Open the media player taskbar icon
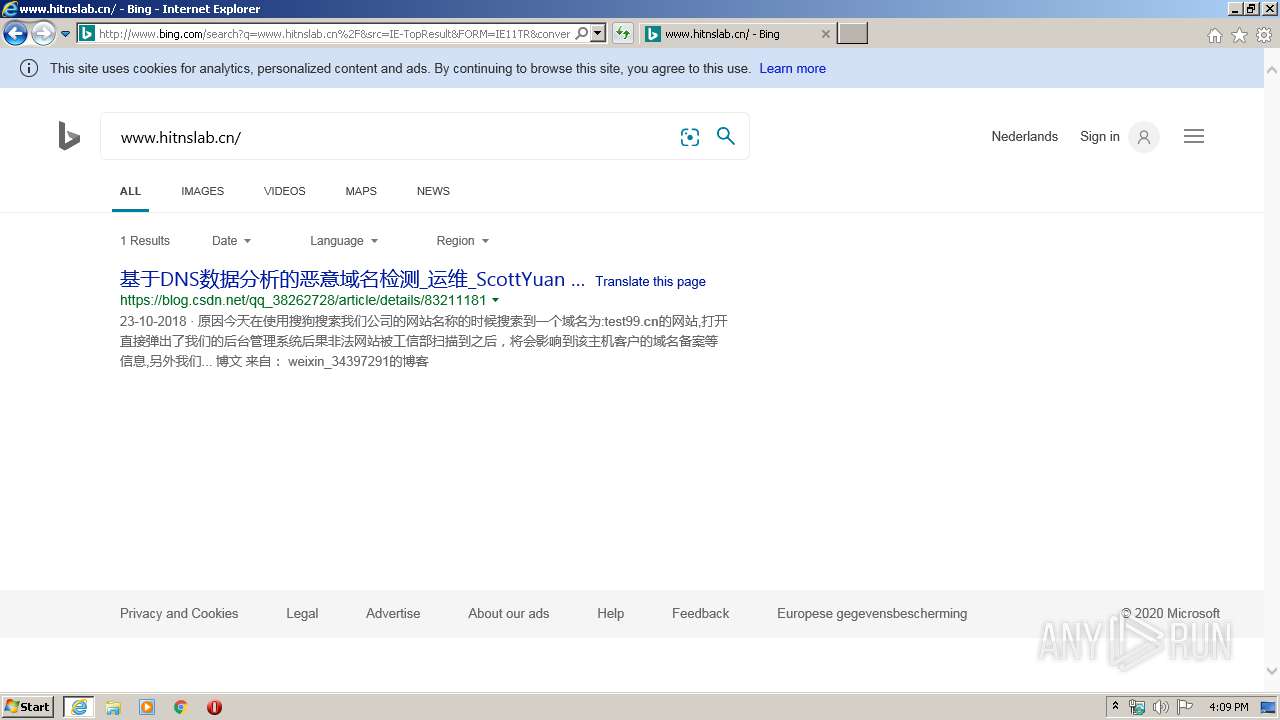The image size is (1280, 720). [147, 707]
